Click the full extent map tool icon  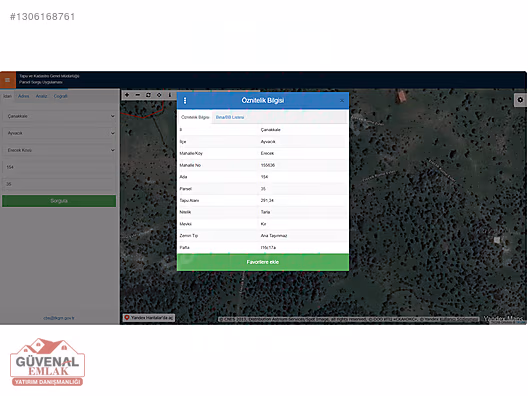coord(148,95)
